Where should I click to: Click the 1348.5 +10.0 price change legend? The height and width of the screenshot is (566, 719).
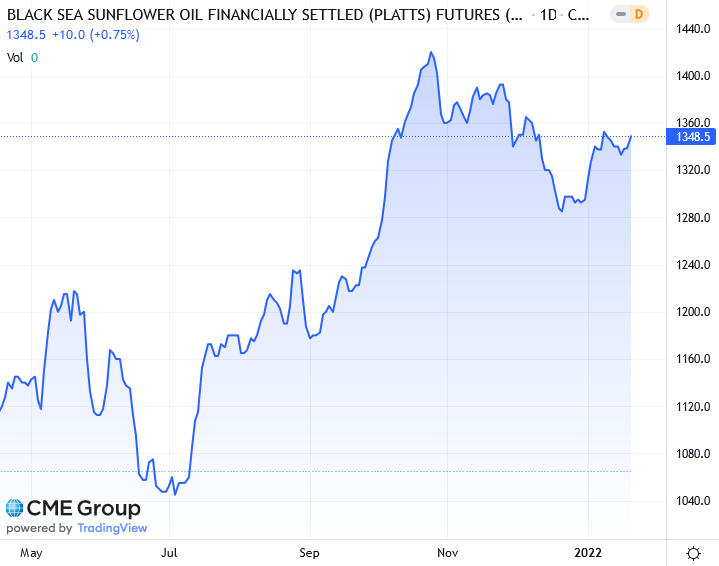(x=74, y=34)
